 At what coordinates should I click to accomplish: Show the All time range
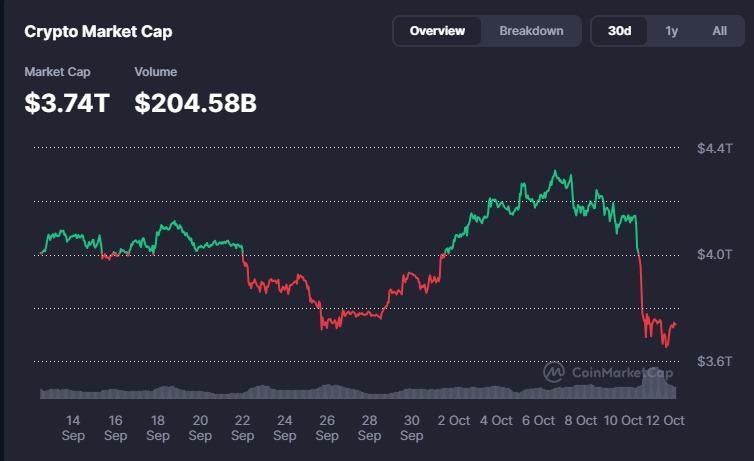[719, 31]
